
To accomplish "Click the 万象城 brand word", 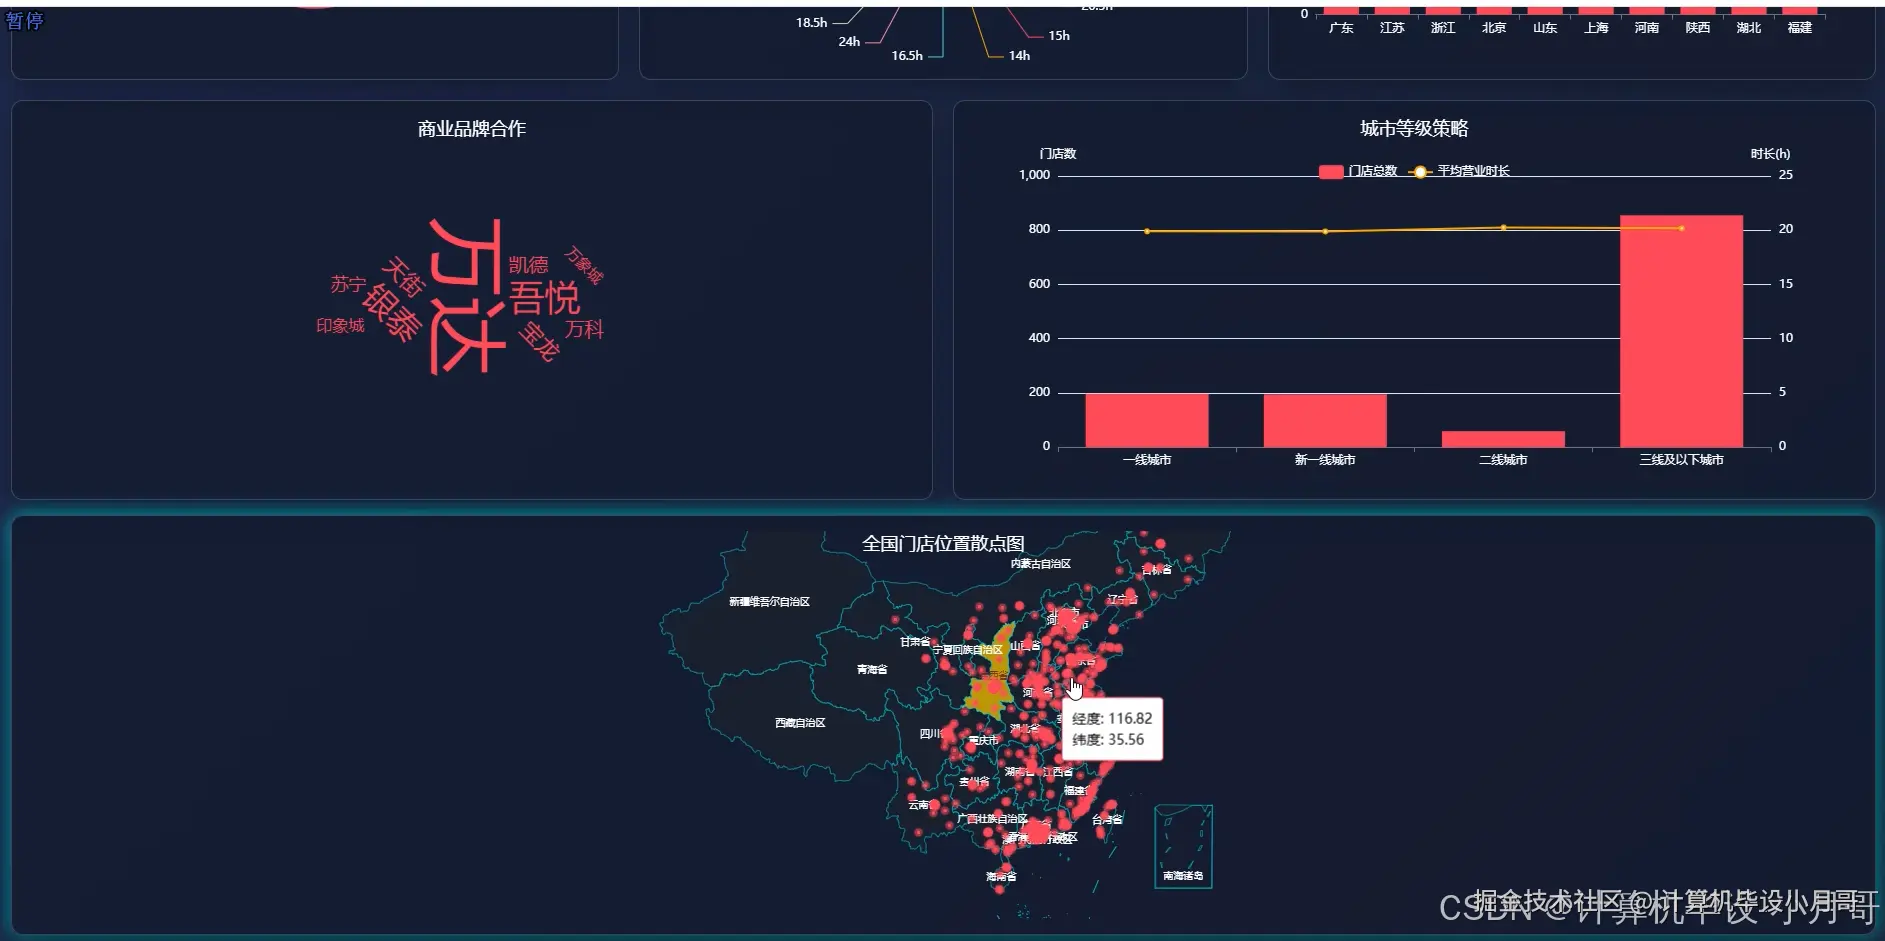I will click(x=583, y=265).
